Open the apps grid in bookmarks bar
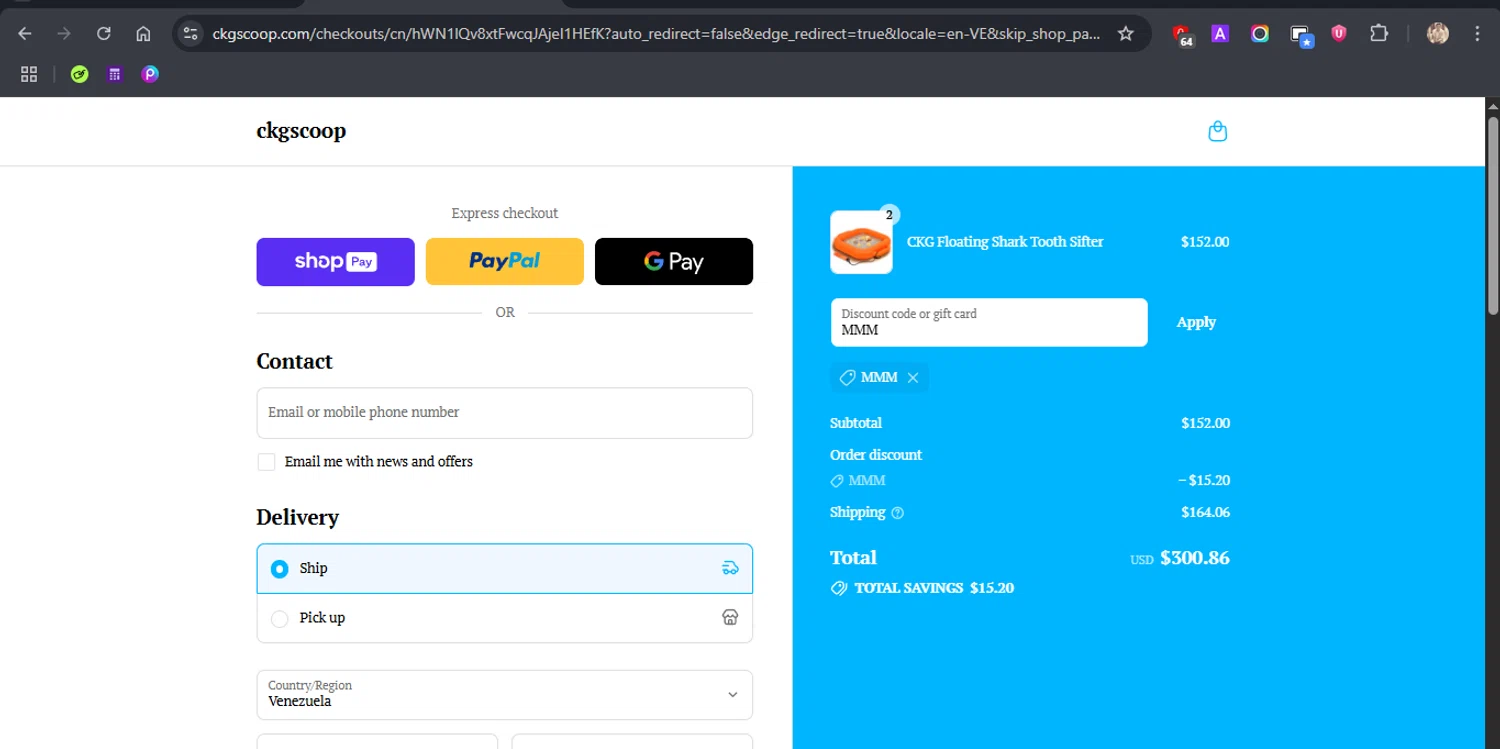 [x=29, y=74]
